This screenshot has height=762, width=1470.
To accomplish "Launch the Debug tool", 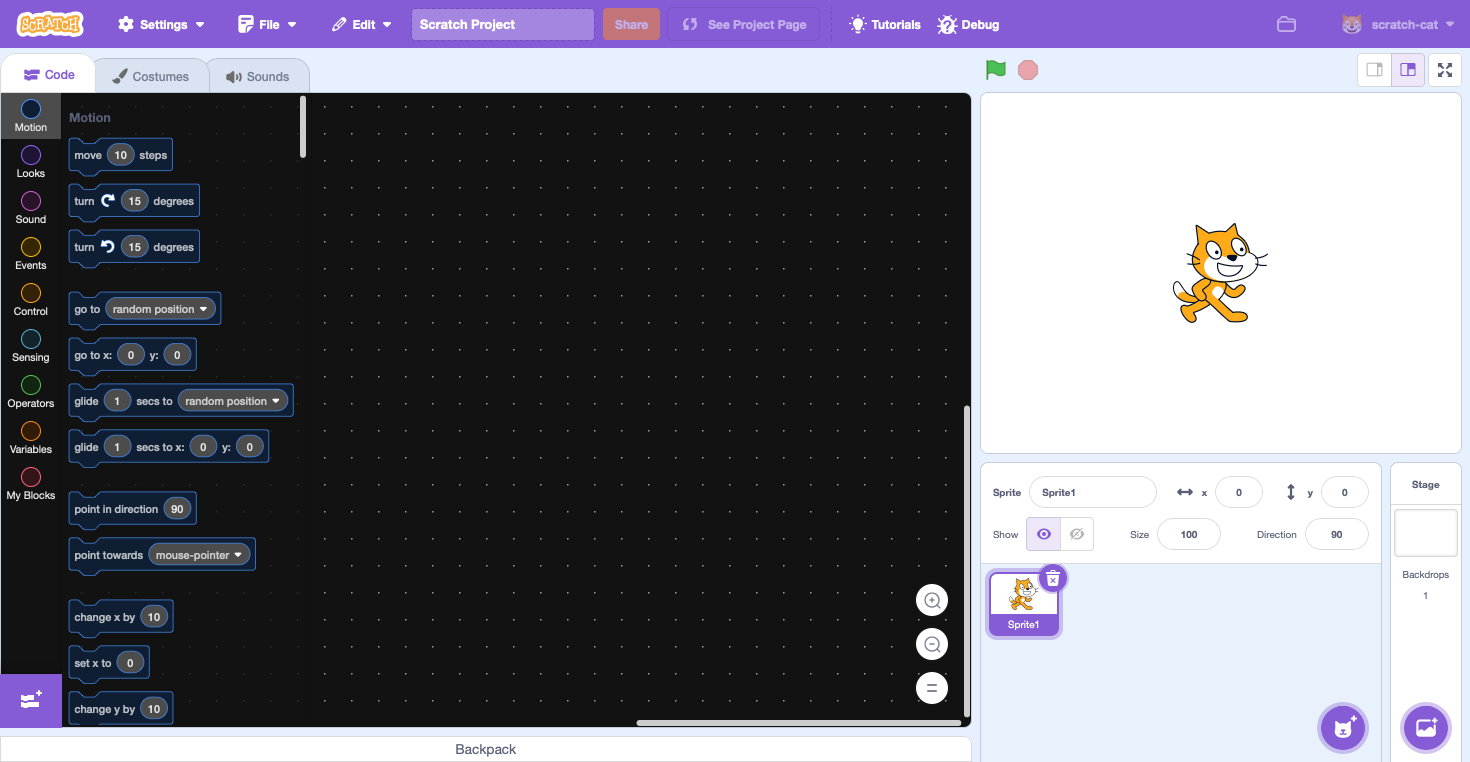I will (967, 23).
